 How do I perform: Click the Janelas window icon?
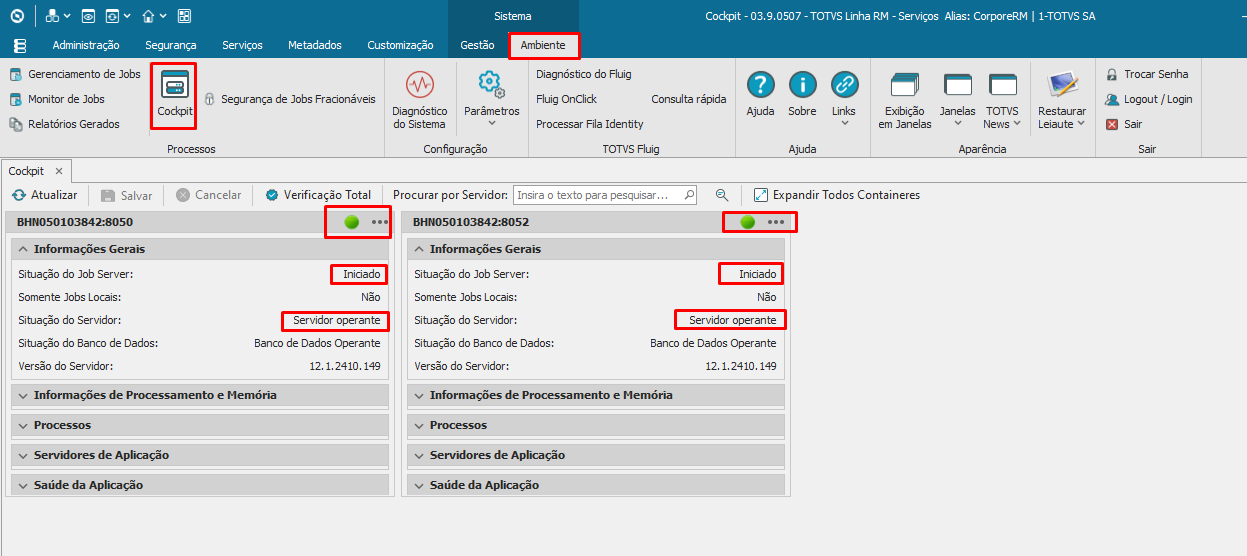pyautogui.click(x=958, y=85)
